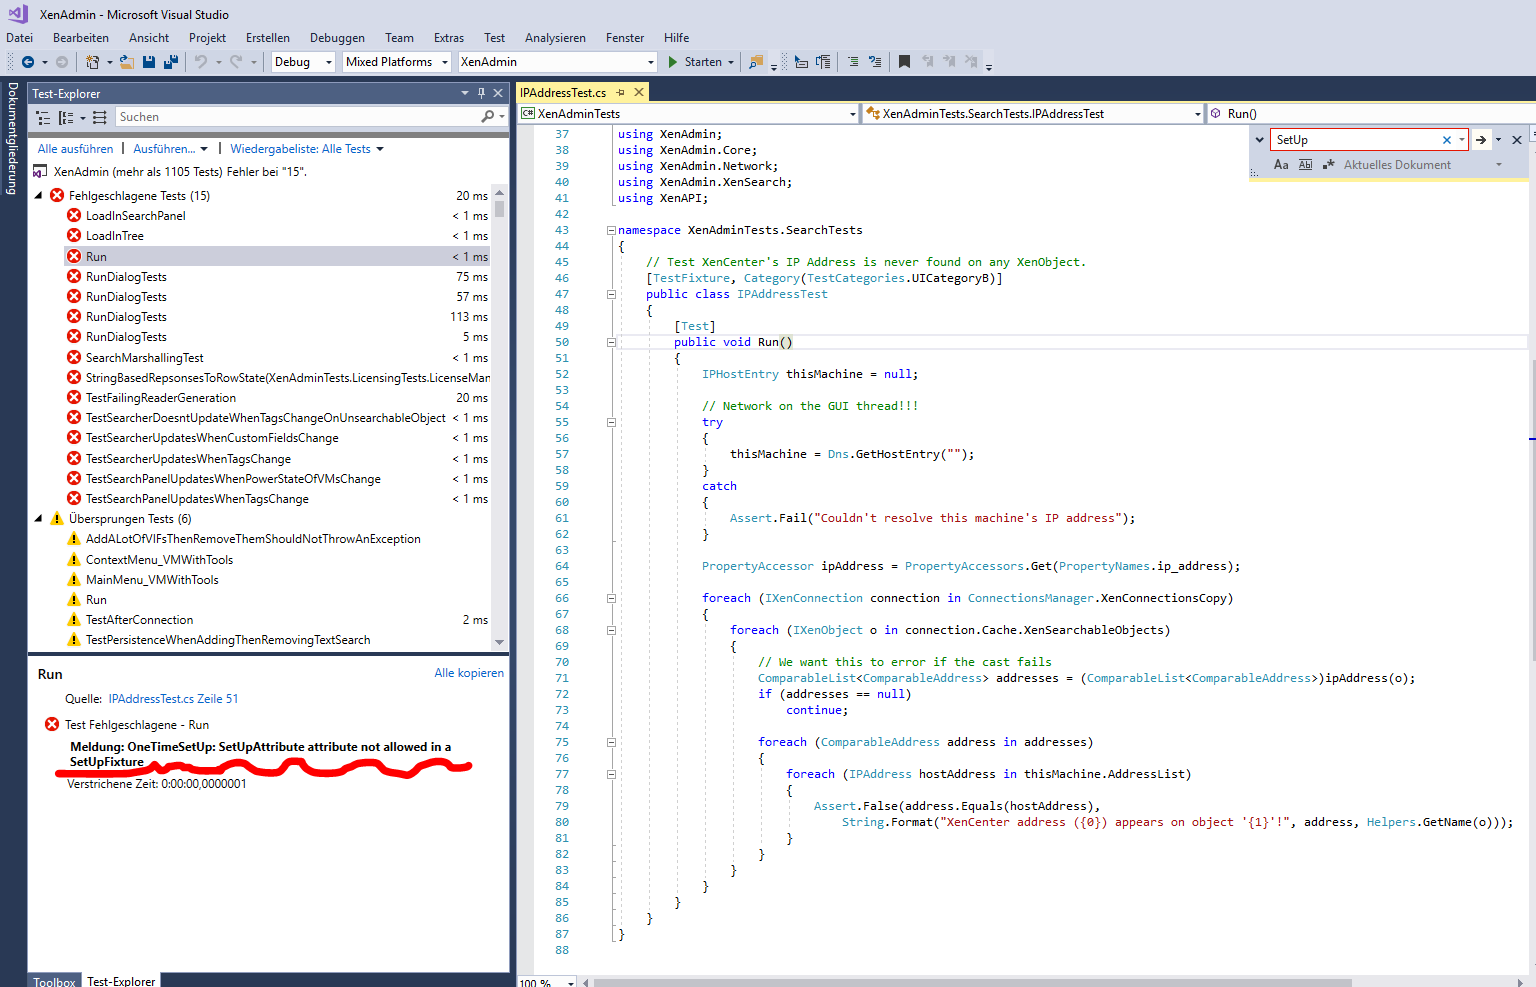Click the Alle kopieren link
1536x987 pixels.
coord(469,673)
